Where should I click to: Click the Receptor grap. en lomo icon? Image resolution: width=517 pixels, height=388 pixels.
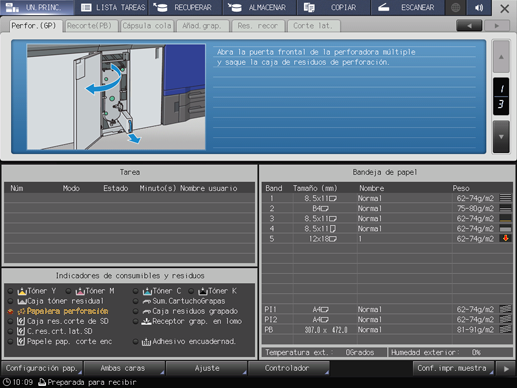click(x=147, y=321)
